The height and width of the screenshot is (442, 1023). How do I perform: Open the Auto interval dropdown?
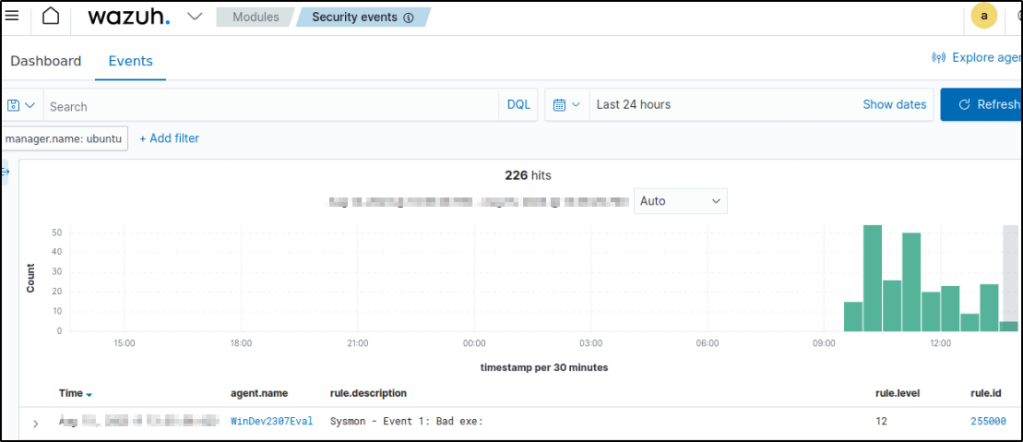[x=680, y=201]
